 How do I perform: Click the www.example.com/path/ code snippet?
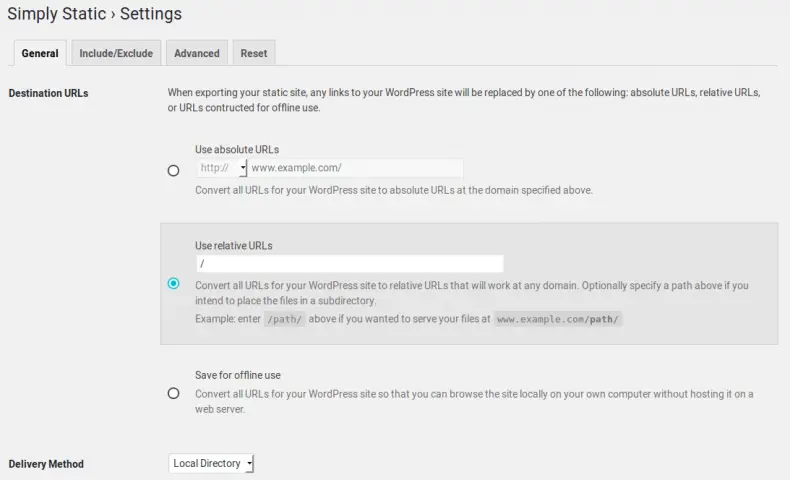coord(558,319)
